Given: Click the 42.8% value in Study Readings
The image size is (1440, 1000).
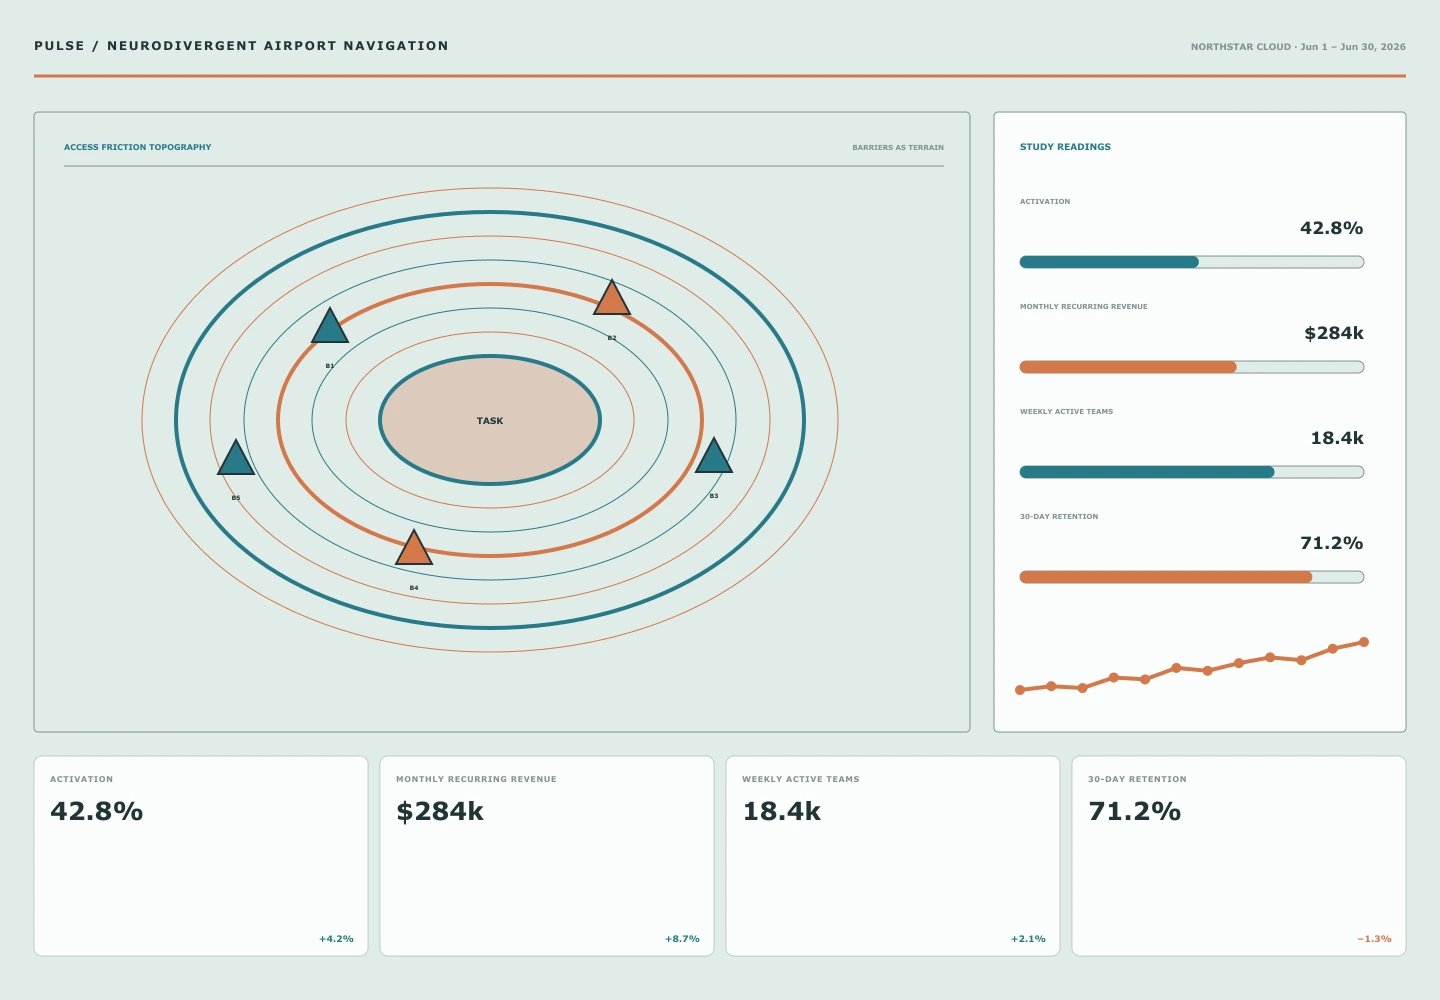Looking at the screenshot, I should click(x=1331, y=228).
